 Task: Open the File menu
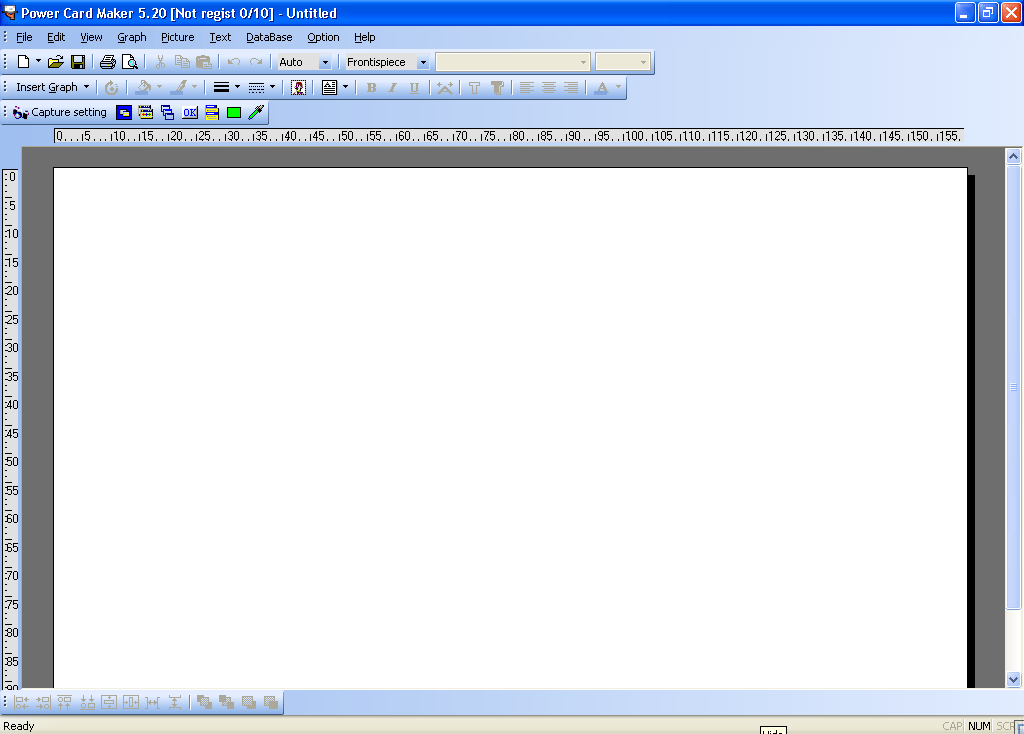24,37
